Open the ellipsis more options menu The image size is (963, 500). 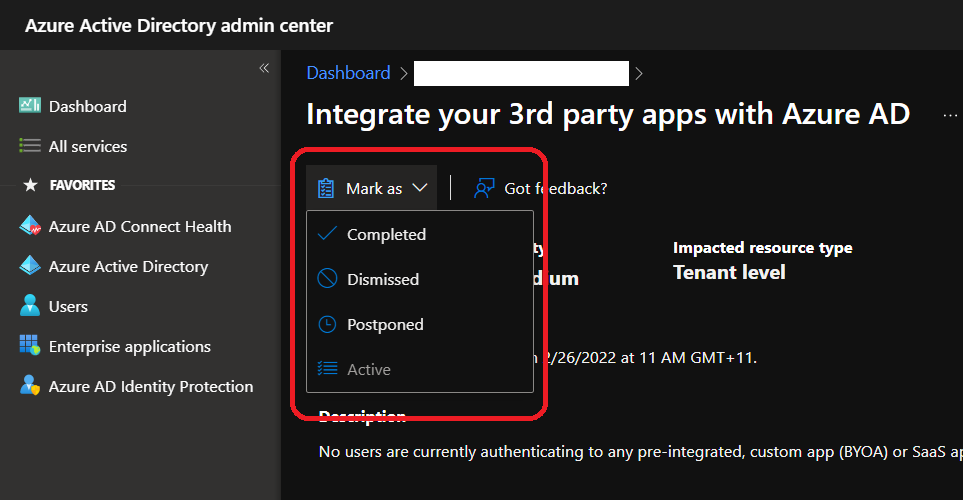[x=950, y=115]
